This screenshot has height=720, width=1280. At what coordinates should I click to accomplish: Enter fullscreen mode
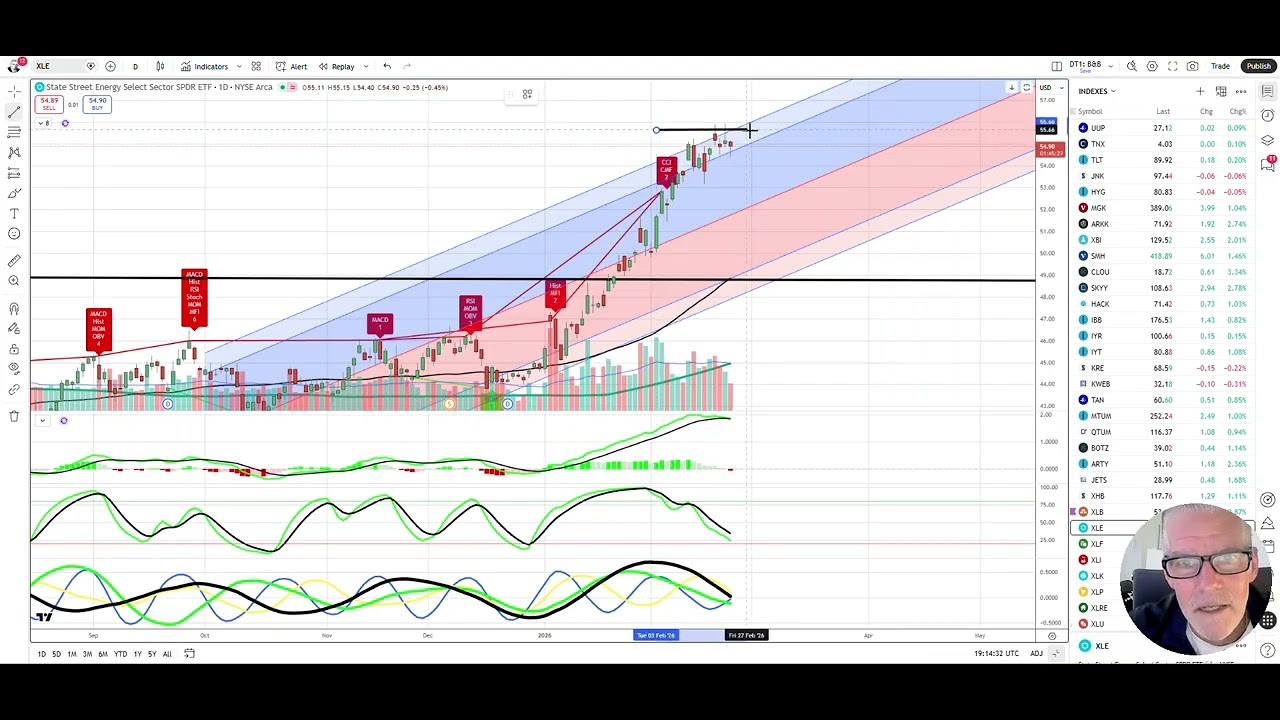pyautogui.click(x=1172, y=66)
